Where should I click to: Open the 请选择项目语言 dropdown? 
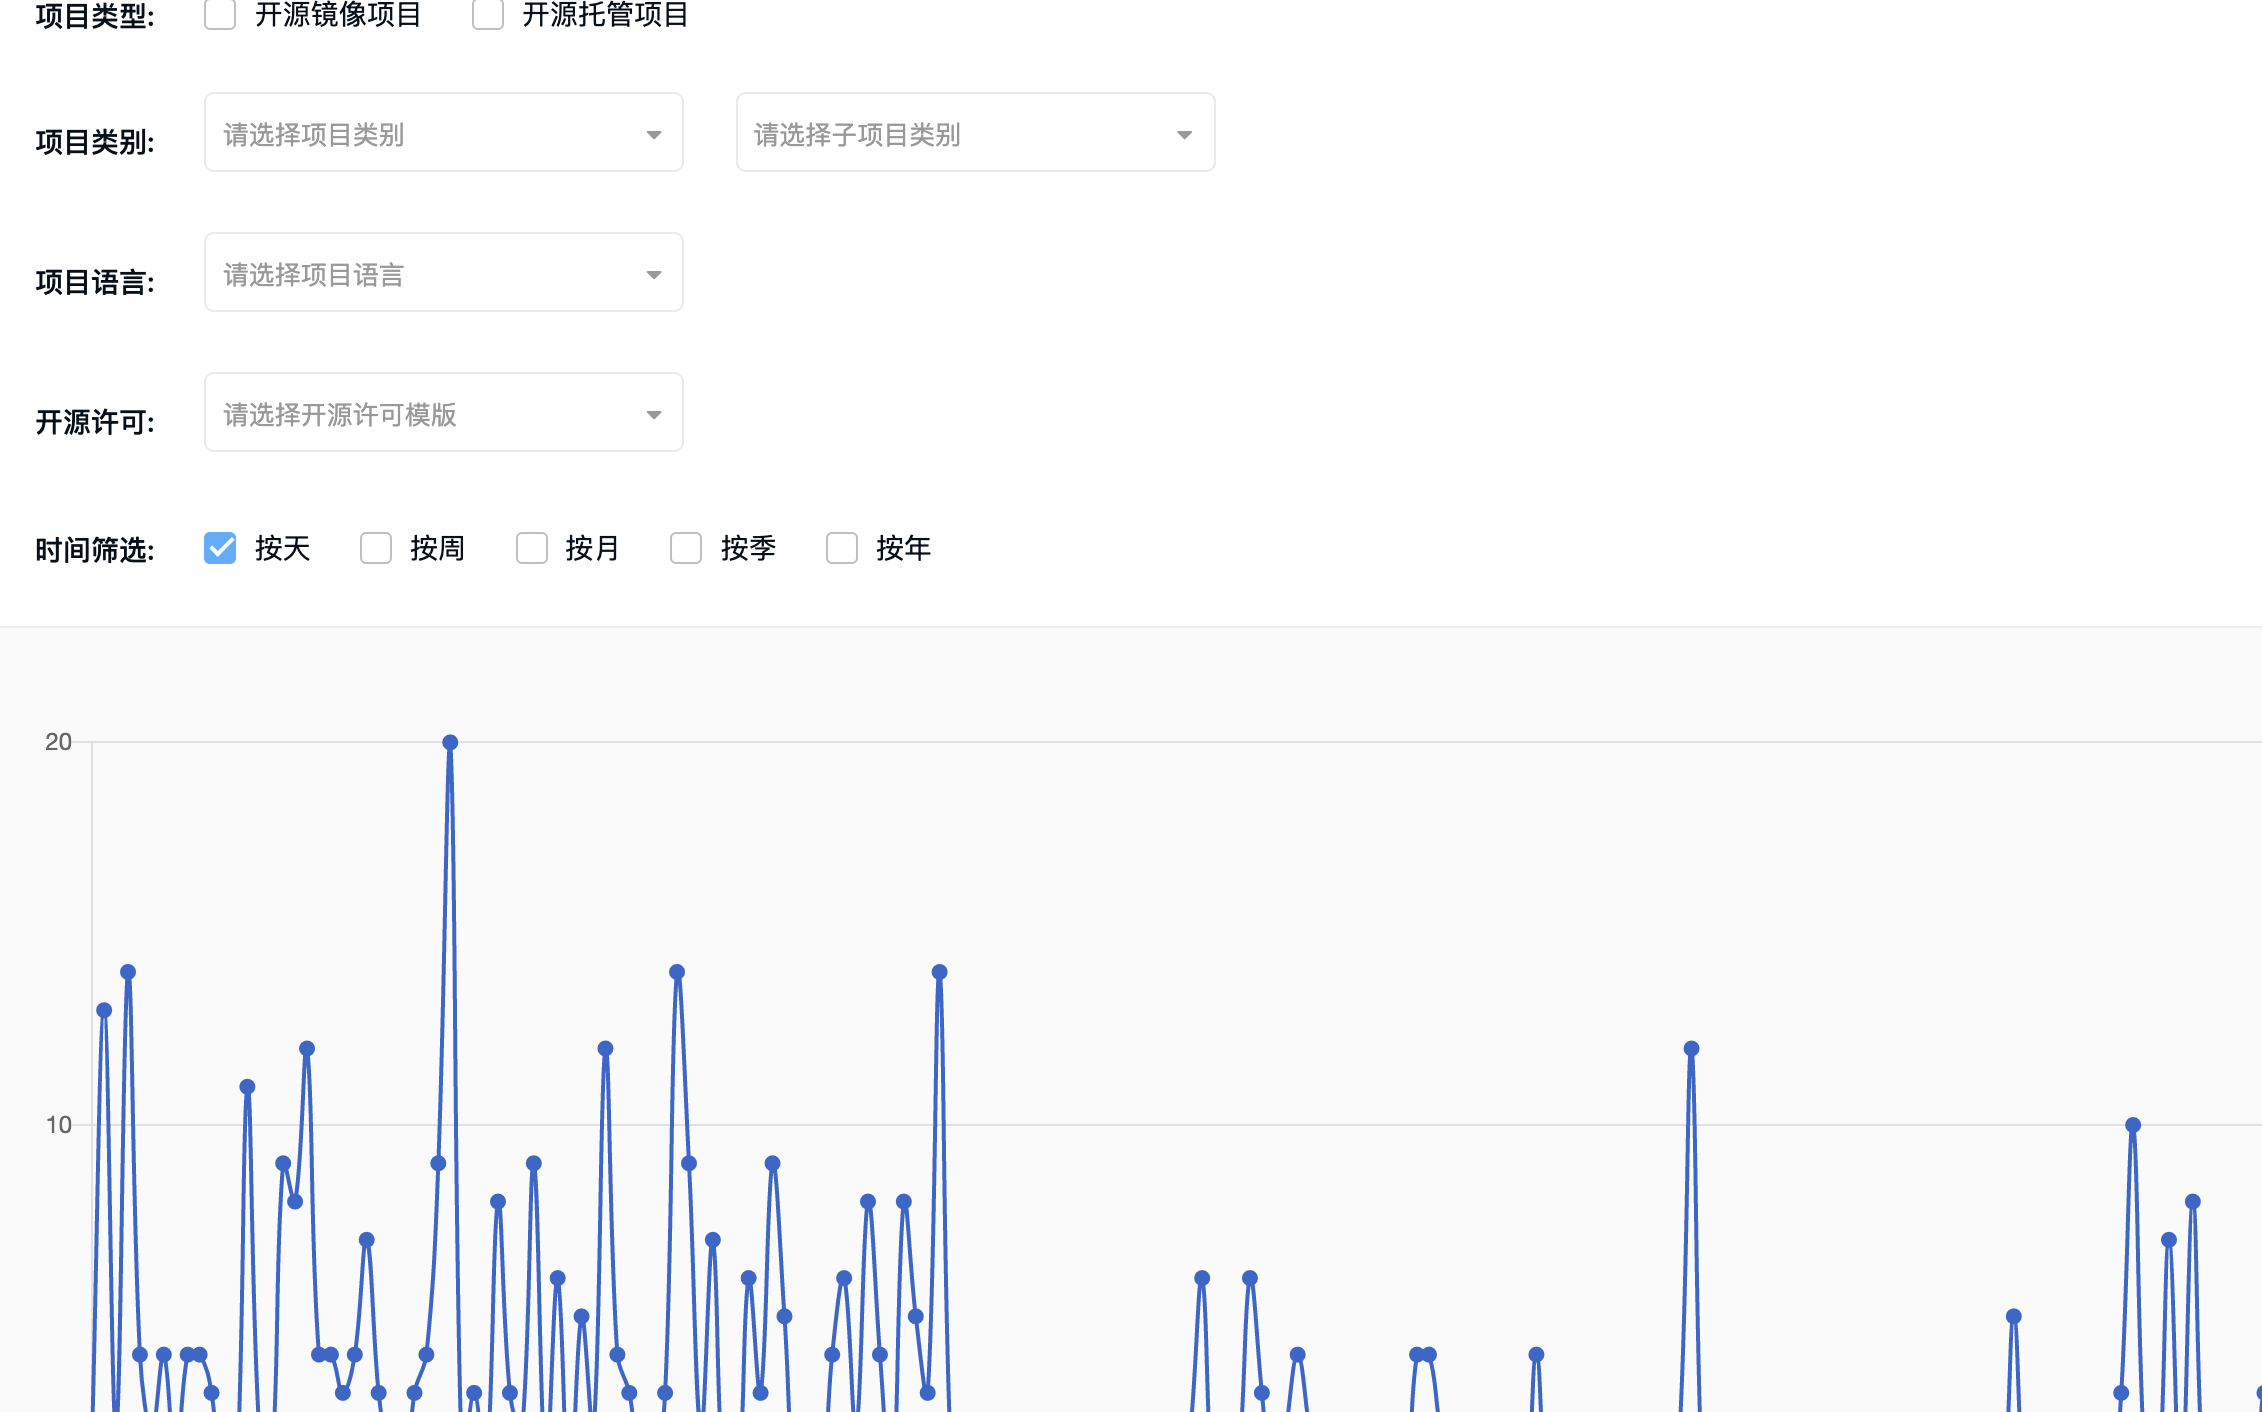point(444,272)
